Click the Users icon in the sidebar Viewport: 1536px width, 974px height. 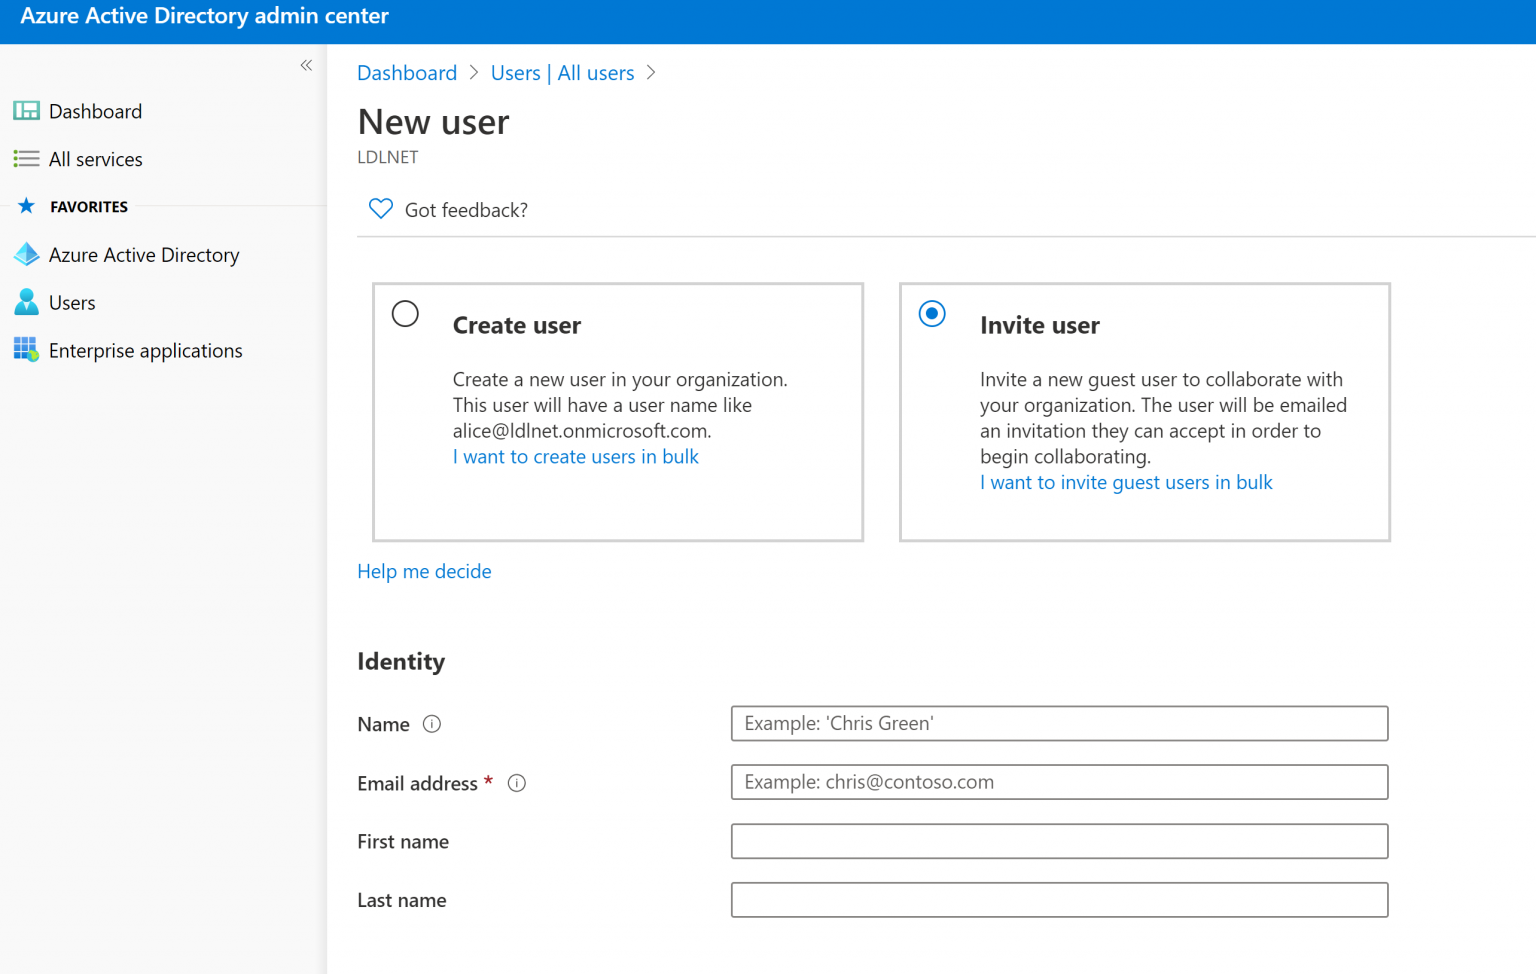coord(26,302)
